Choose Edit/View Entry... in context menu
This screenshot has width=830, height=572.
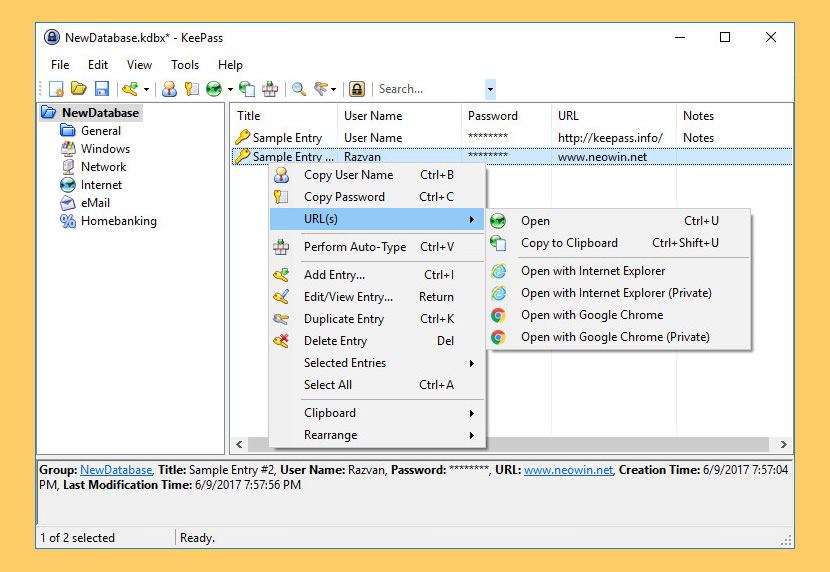pyautogui.click(x=377, y=297)
